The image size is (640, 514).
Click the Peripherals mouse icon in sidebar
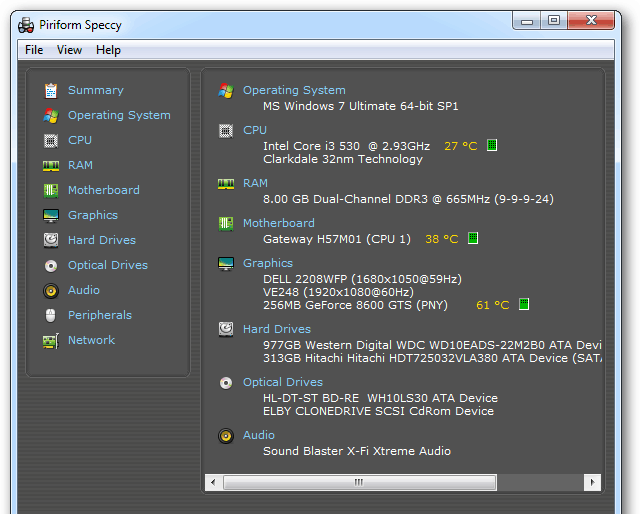point(50,315)
